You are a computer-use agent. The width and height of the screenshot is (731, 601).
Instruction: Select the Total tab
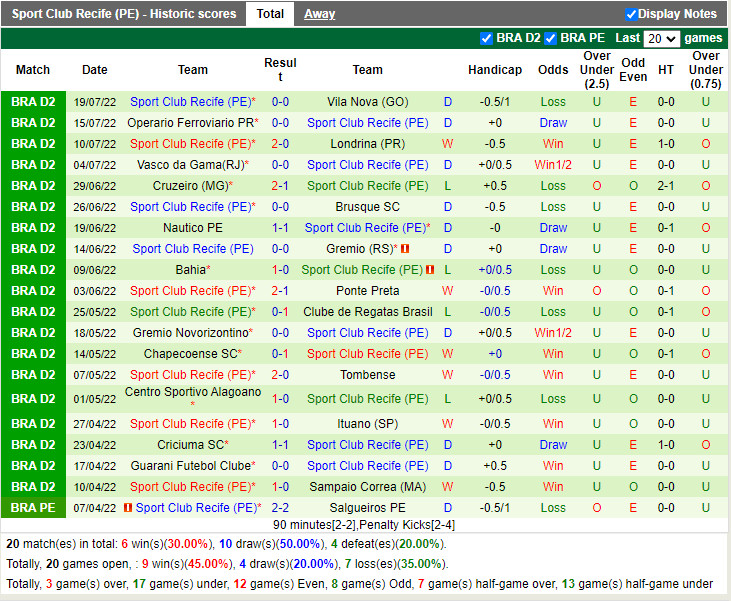point(270,14)
